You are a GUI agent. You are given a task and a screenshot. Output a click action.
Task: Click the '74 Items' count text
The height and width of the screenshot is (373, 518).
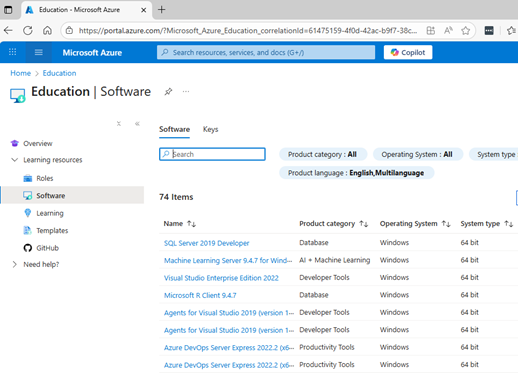coord(176,197)
